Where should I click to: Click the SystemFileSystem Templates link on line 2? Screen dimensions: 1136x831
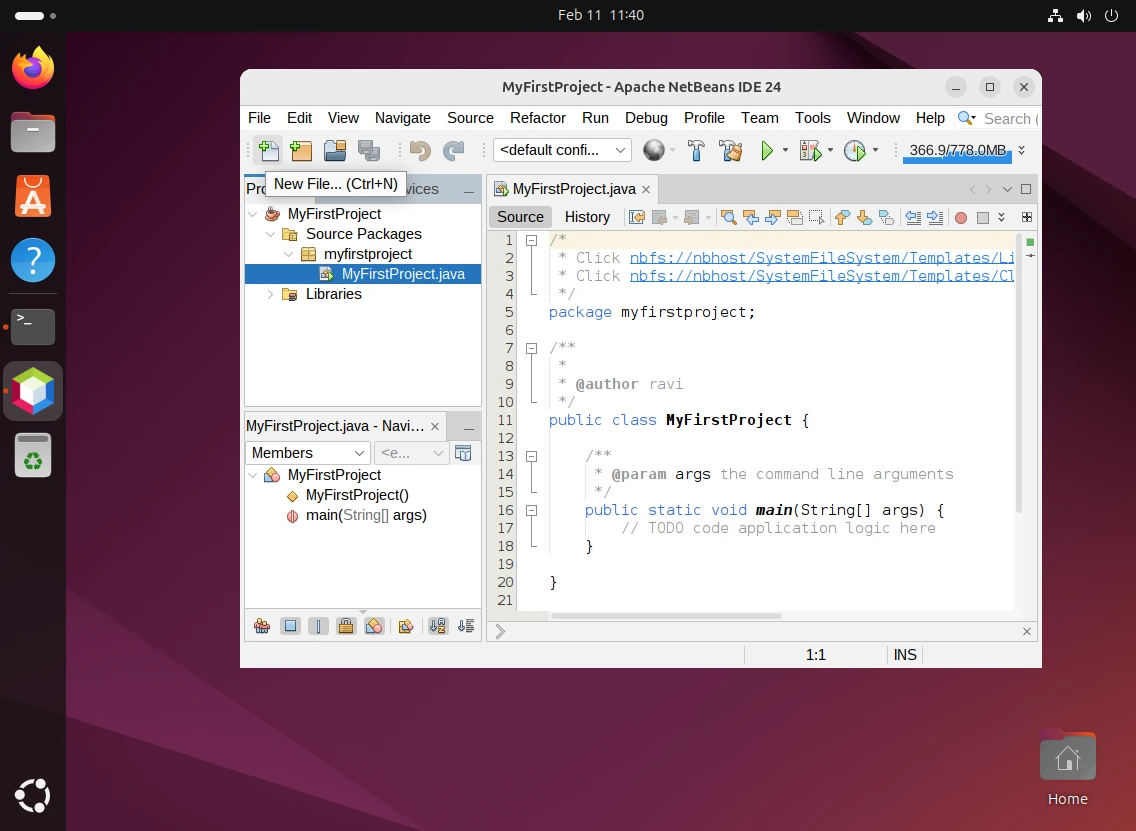pos(820,257)
